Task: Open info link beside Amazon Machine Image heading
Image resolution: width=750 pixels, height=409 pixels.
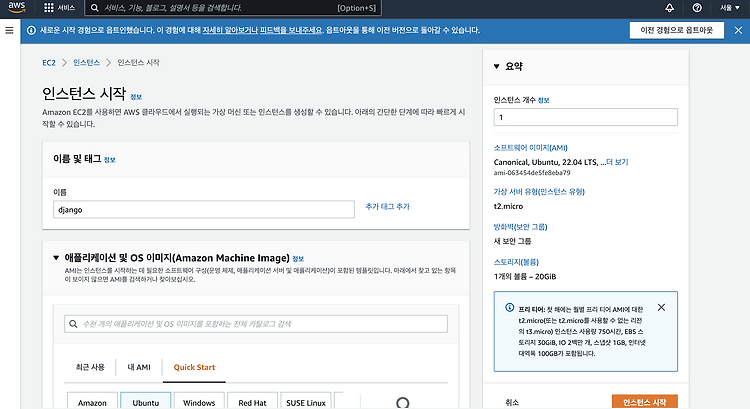Action: [x=298, y=259]
